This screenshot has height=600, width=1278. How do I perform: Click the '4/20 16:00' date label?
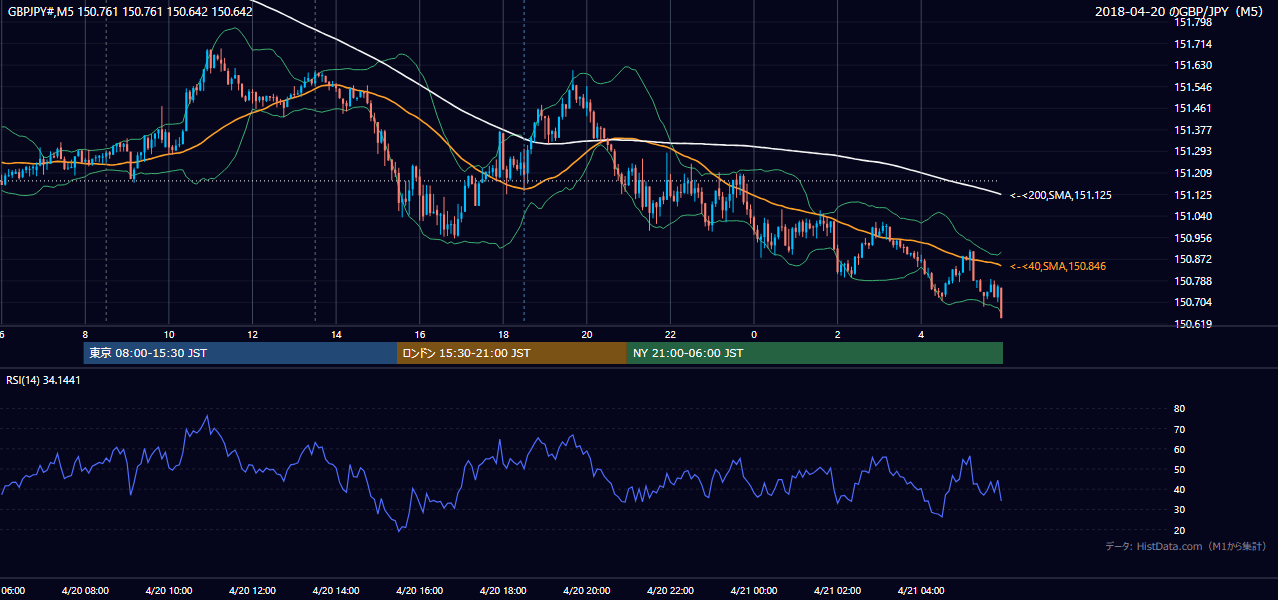click(419, 590)
